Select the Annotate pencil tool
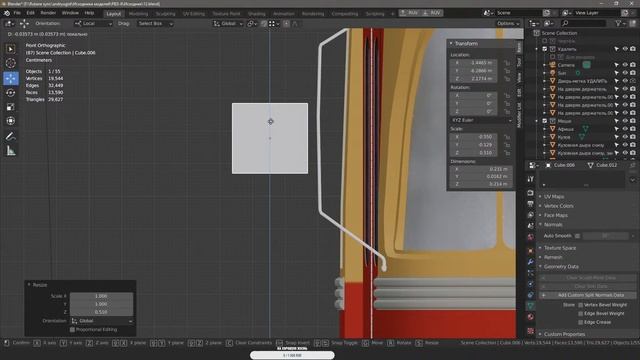This screenshot has width=640, height=360. point(11,136)
